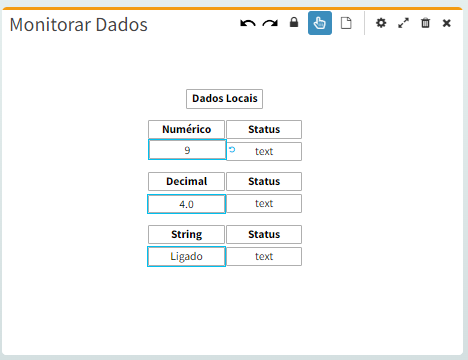Undo the last change
This screenshot has width=468, height=360.
tap(248, 23)
